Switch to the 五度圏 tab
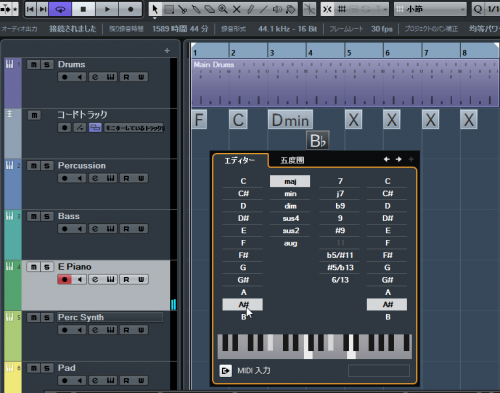 point(292,161)
